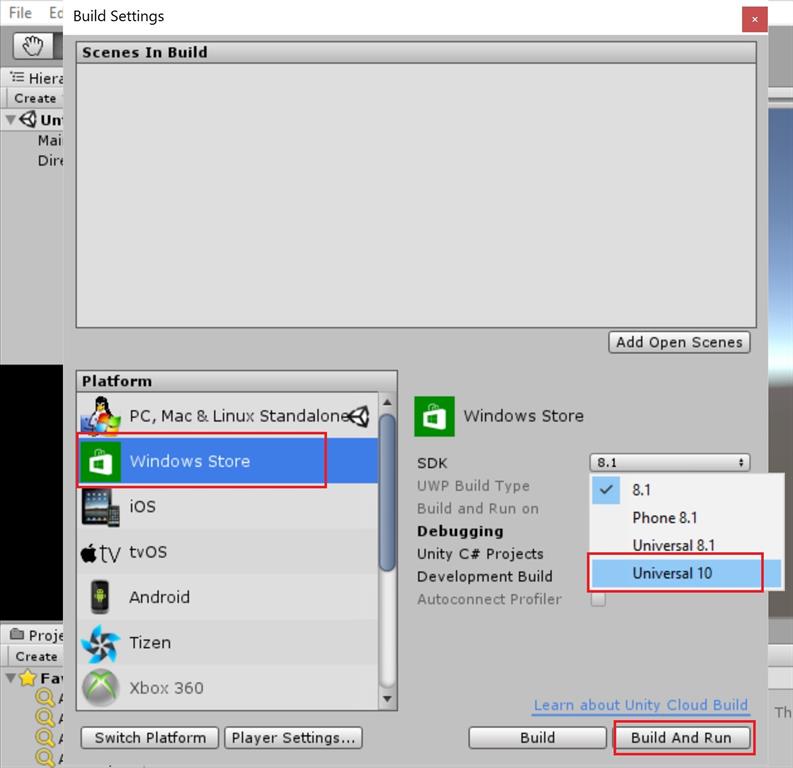
Task: Open Player Settings
Action: click(293, 738)
